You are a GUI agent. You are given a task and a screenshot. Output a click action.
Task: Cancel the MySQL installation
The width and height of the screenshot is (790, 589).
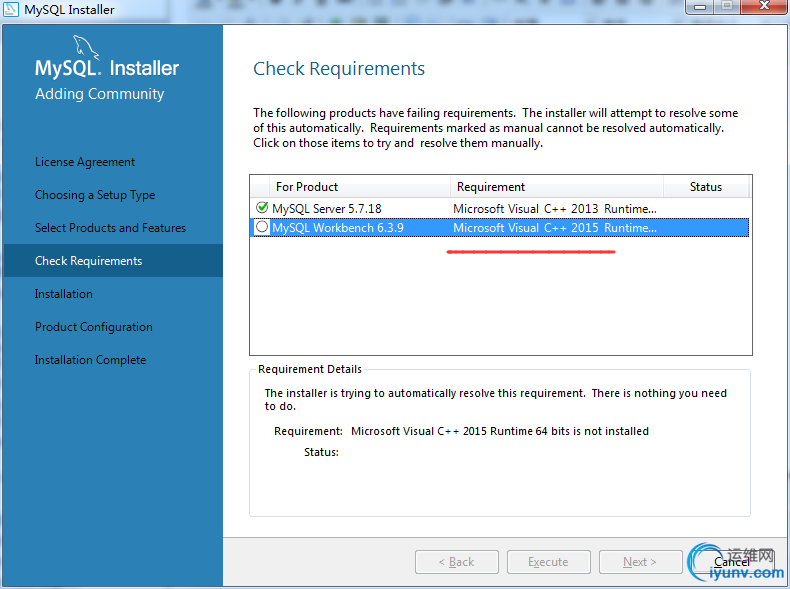coord(731,562)
